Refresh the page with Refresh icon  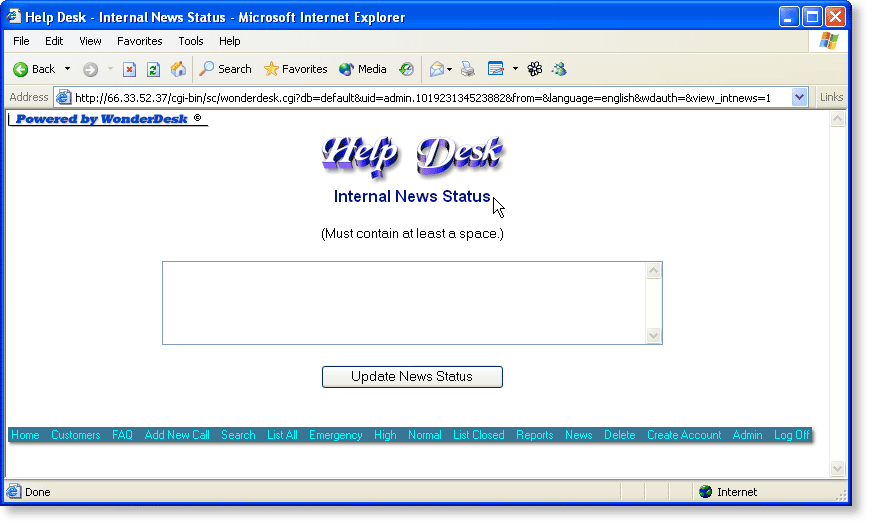pyautogui.click(x=153, y=70)
